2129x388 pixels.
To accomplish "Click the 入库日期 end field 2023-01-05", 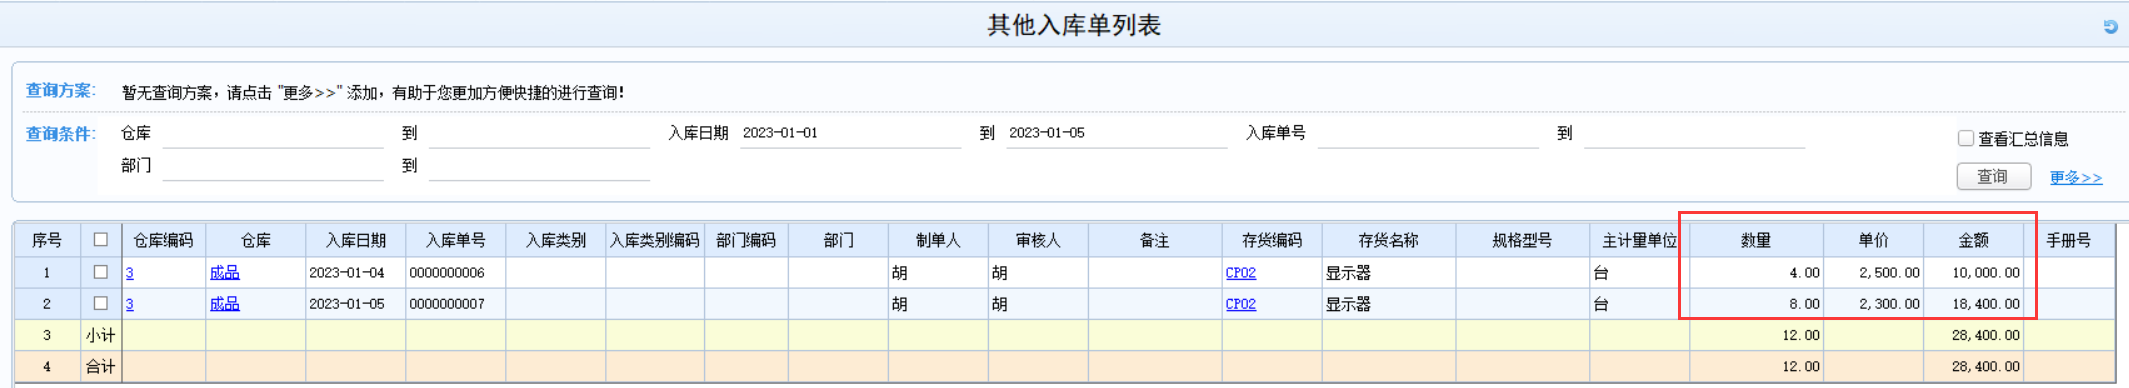I will (1116, 133).
